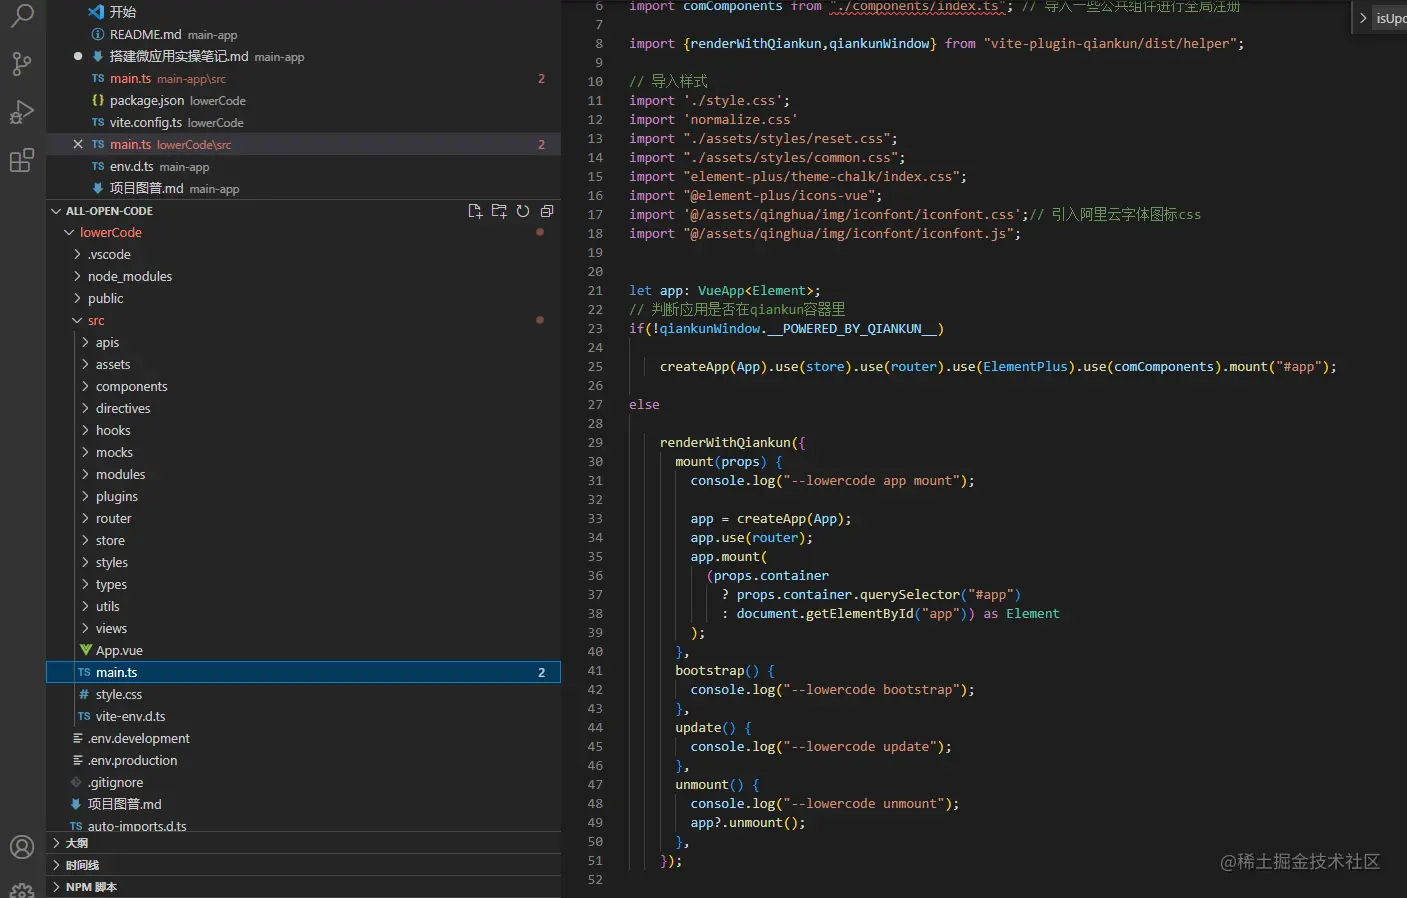Viewport: 1407px width, 898px height.
Task: Open the Manage gear menu
Action: pyautogui.click(x=22, y=889)
